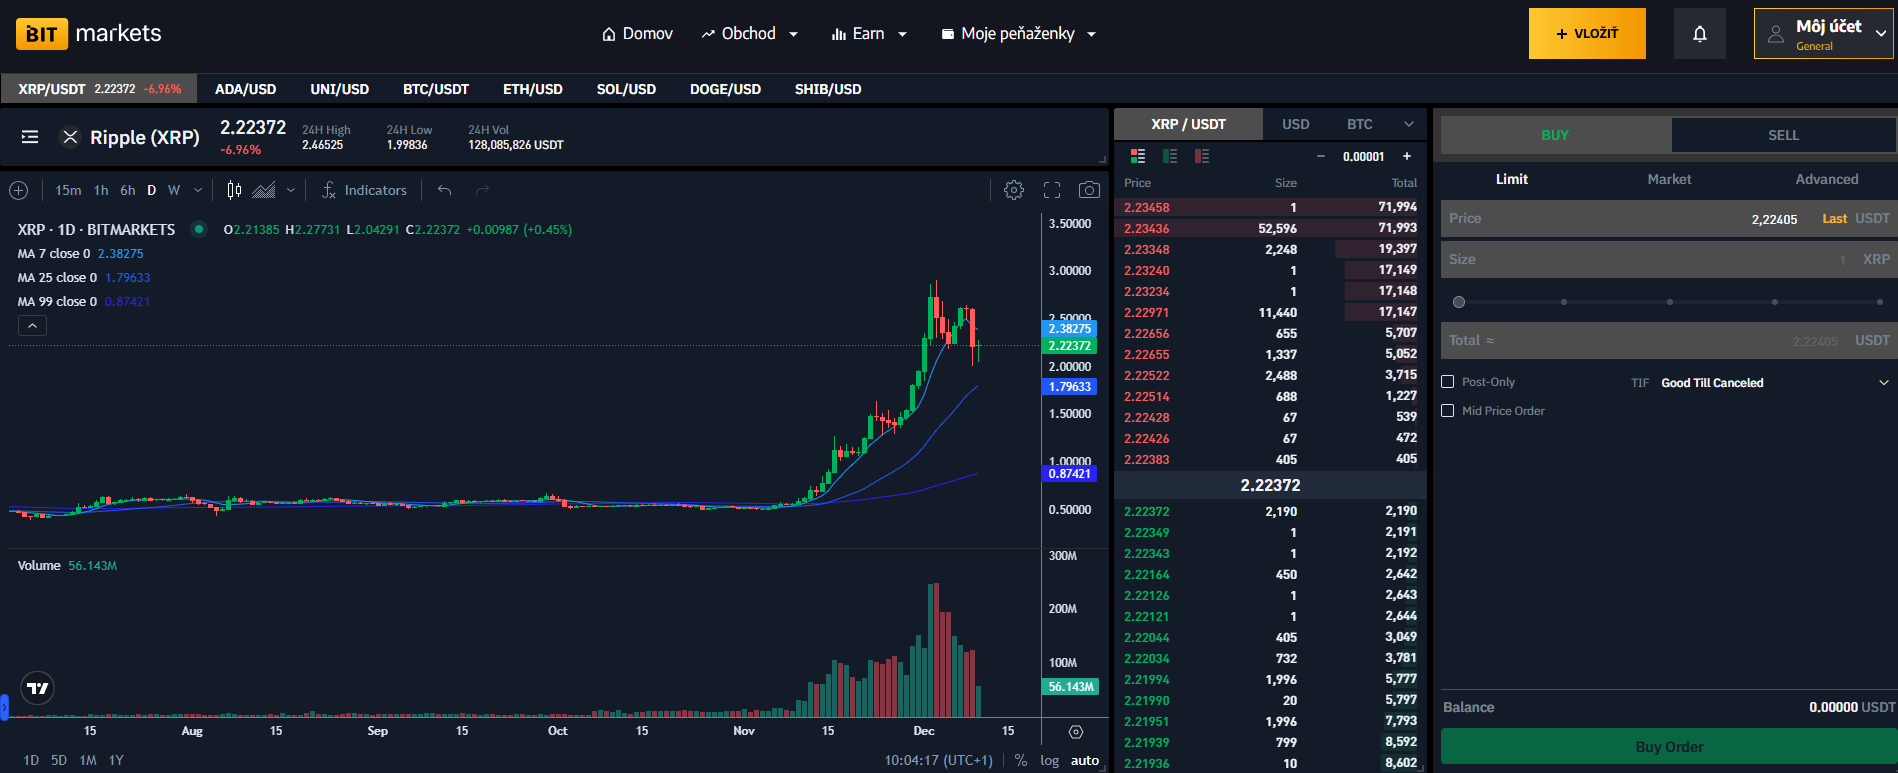Screen dimensions: 1898x773
Task: Click the undo arrow in chart toolbar
Action: point(445,190)
